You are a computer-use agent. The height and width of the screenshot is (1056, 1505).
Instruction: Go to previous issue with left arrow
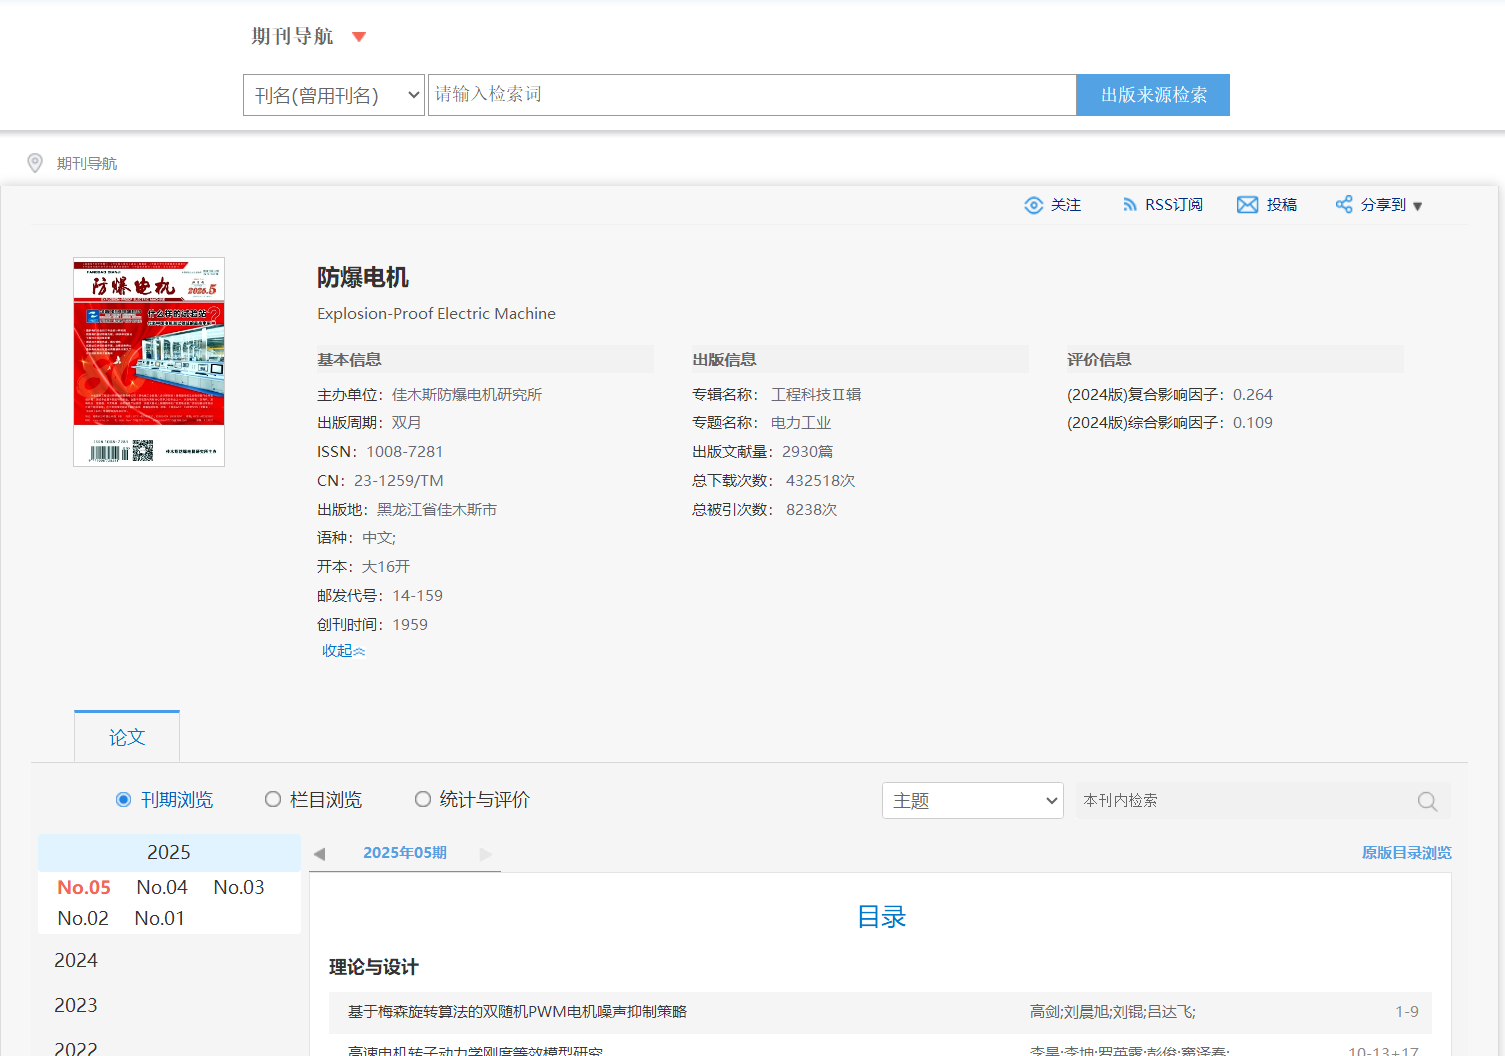point(319,854)
